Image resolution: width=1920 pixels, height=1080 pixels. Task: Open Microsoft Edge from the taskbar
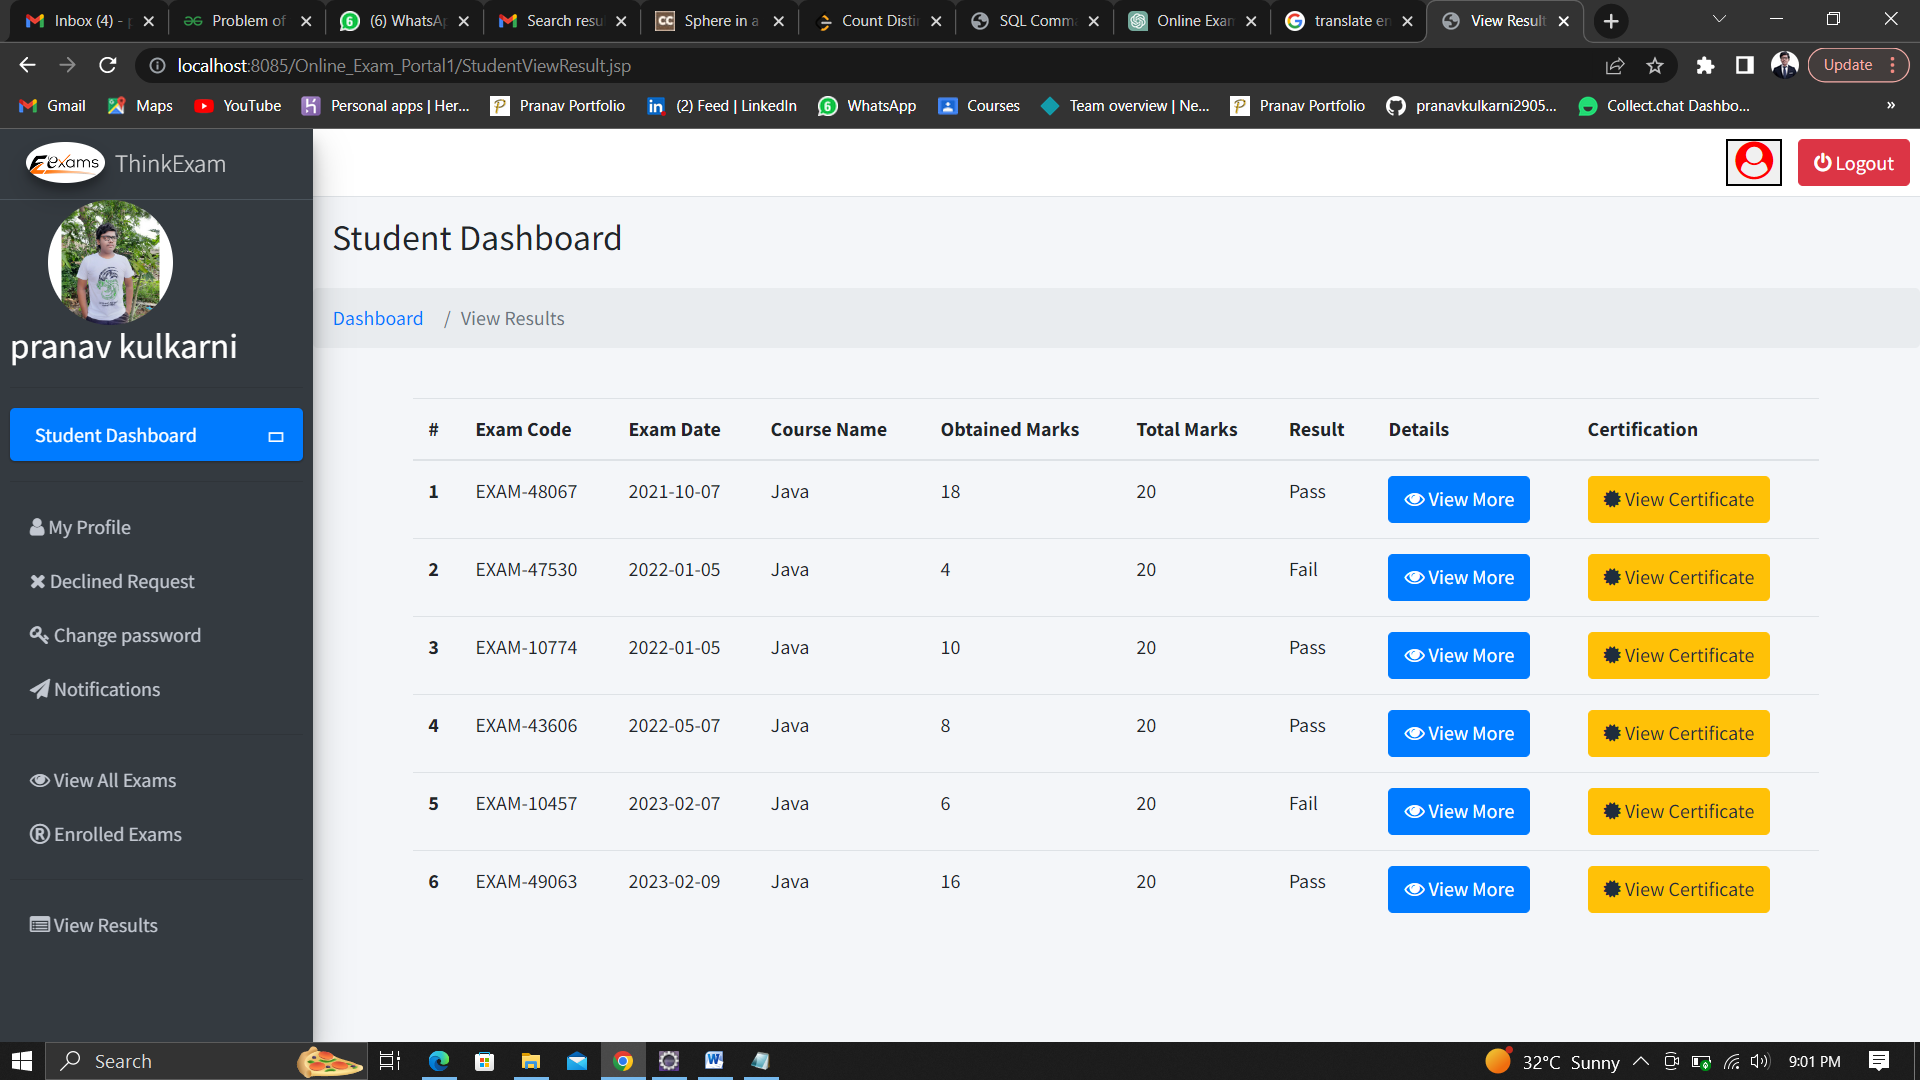tap(439, 1061)
